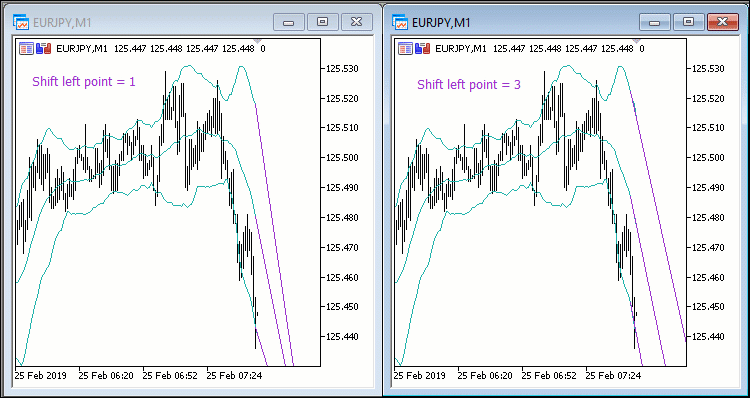Click the greyed EURJPY,M1 title text of inactive window
Viewport: 750px width, 398px height.
(x=62, y=23)
